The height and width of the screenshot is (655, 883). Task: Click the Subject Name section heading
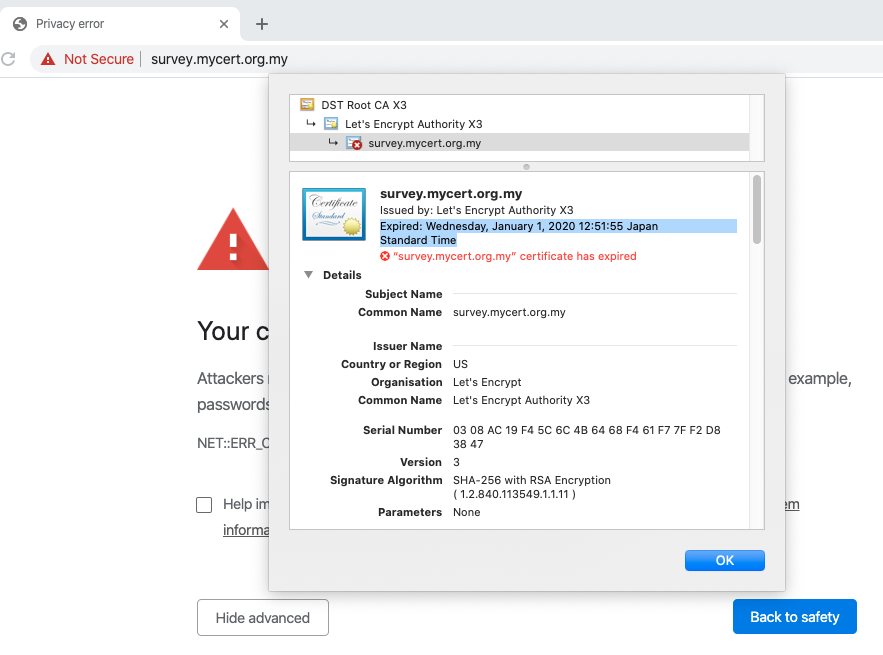pyautogui.click(x=404, y=294)
